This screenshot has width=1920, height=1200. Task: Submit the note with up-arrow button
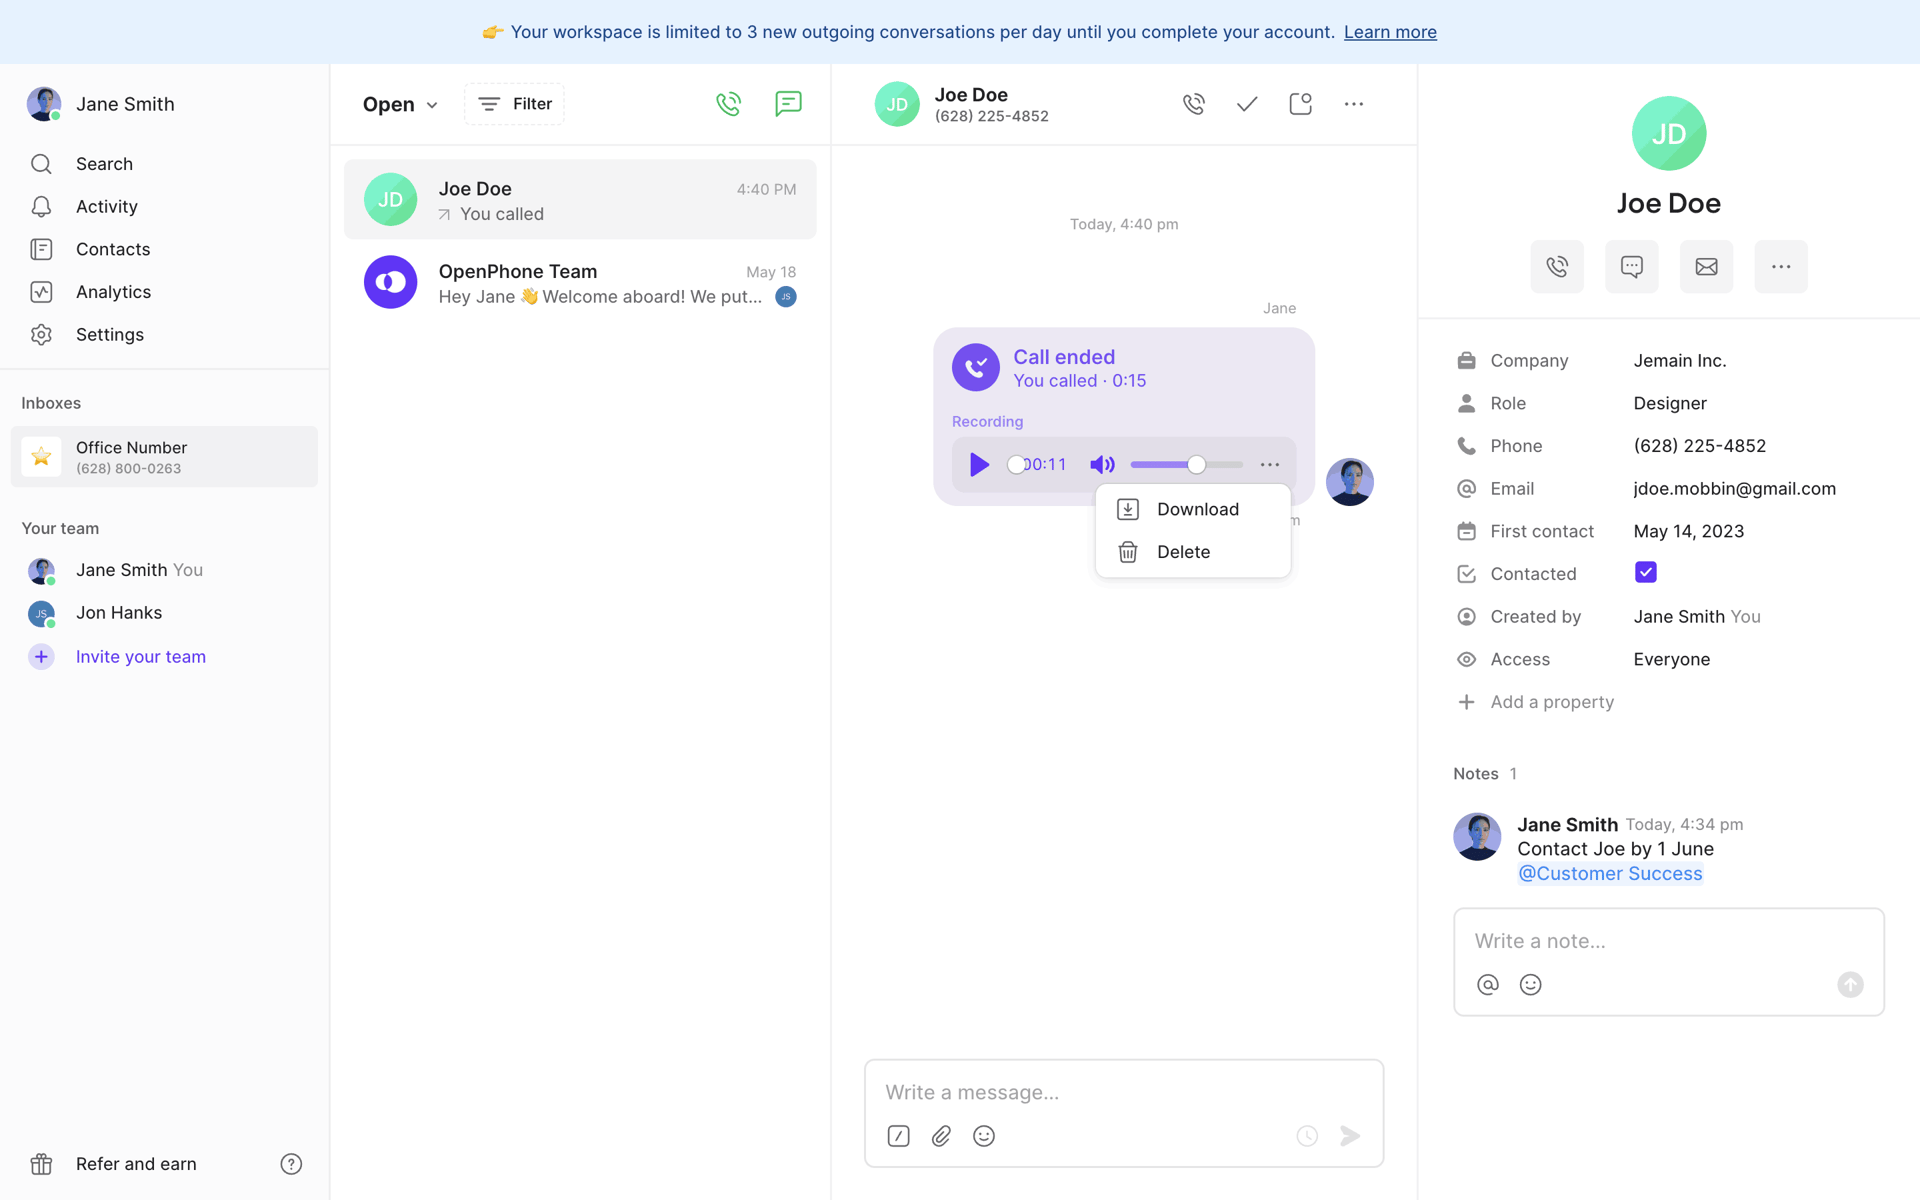(x=1850, y=985)
